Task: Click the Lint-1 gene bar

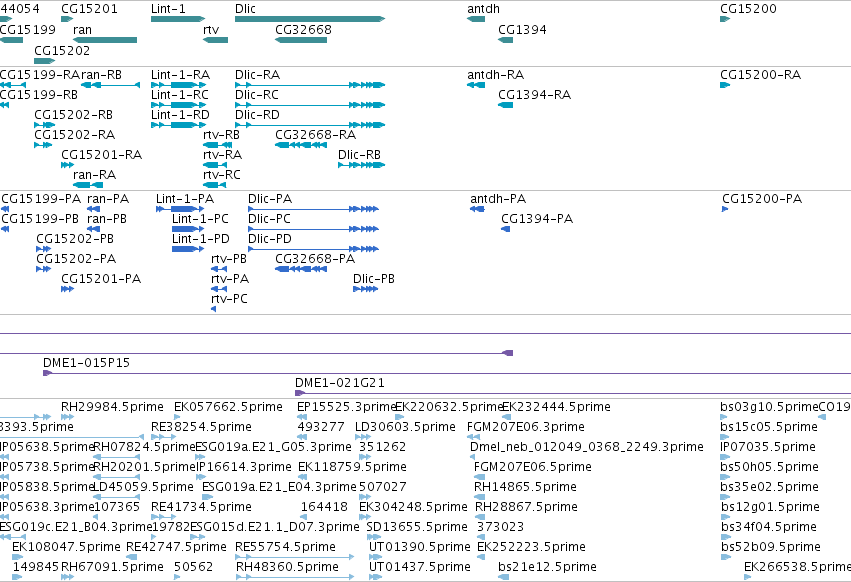Action: click(178, 19)
